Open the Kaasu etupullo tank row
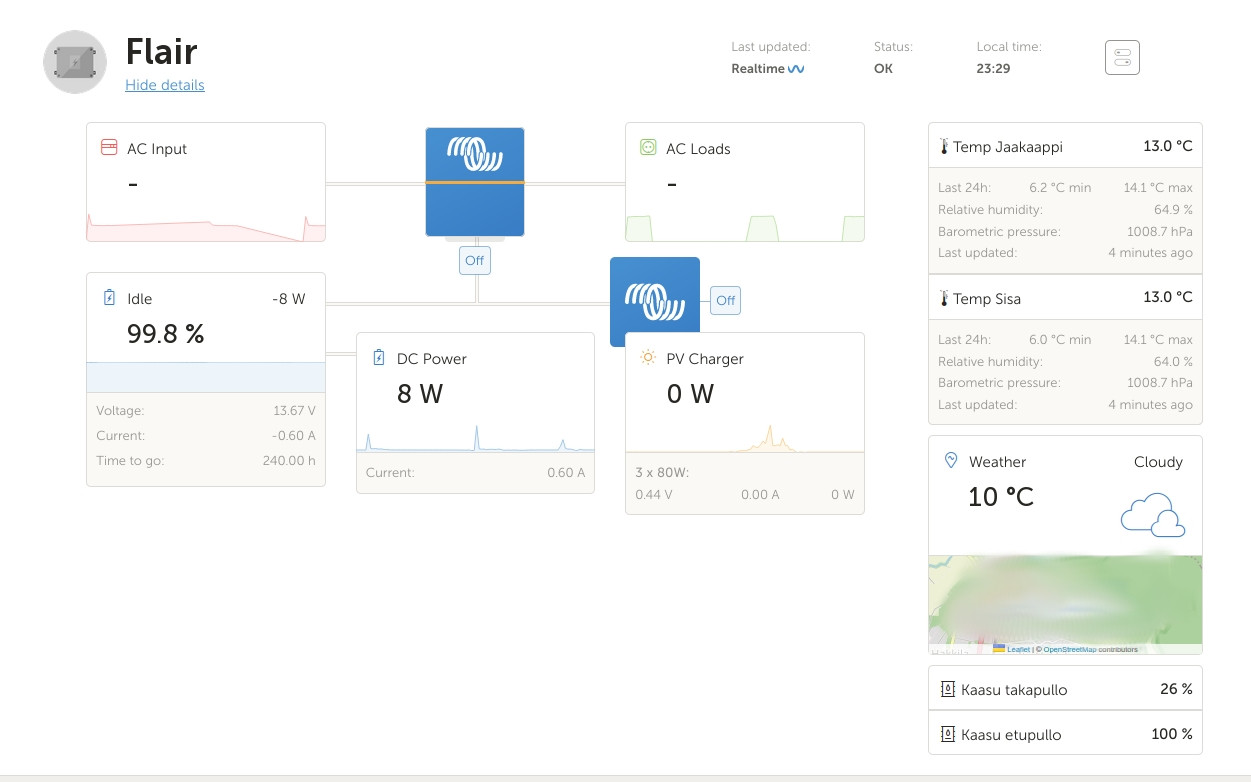The height and width of the screenshot is (782, 1251). 1065,734
